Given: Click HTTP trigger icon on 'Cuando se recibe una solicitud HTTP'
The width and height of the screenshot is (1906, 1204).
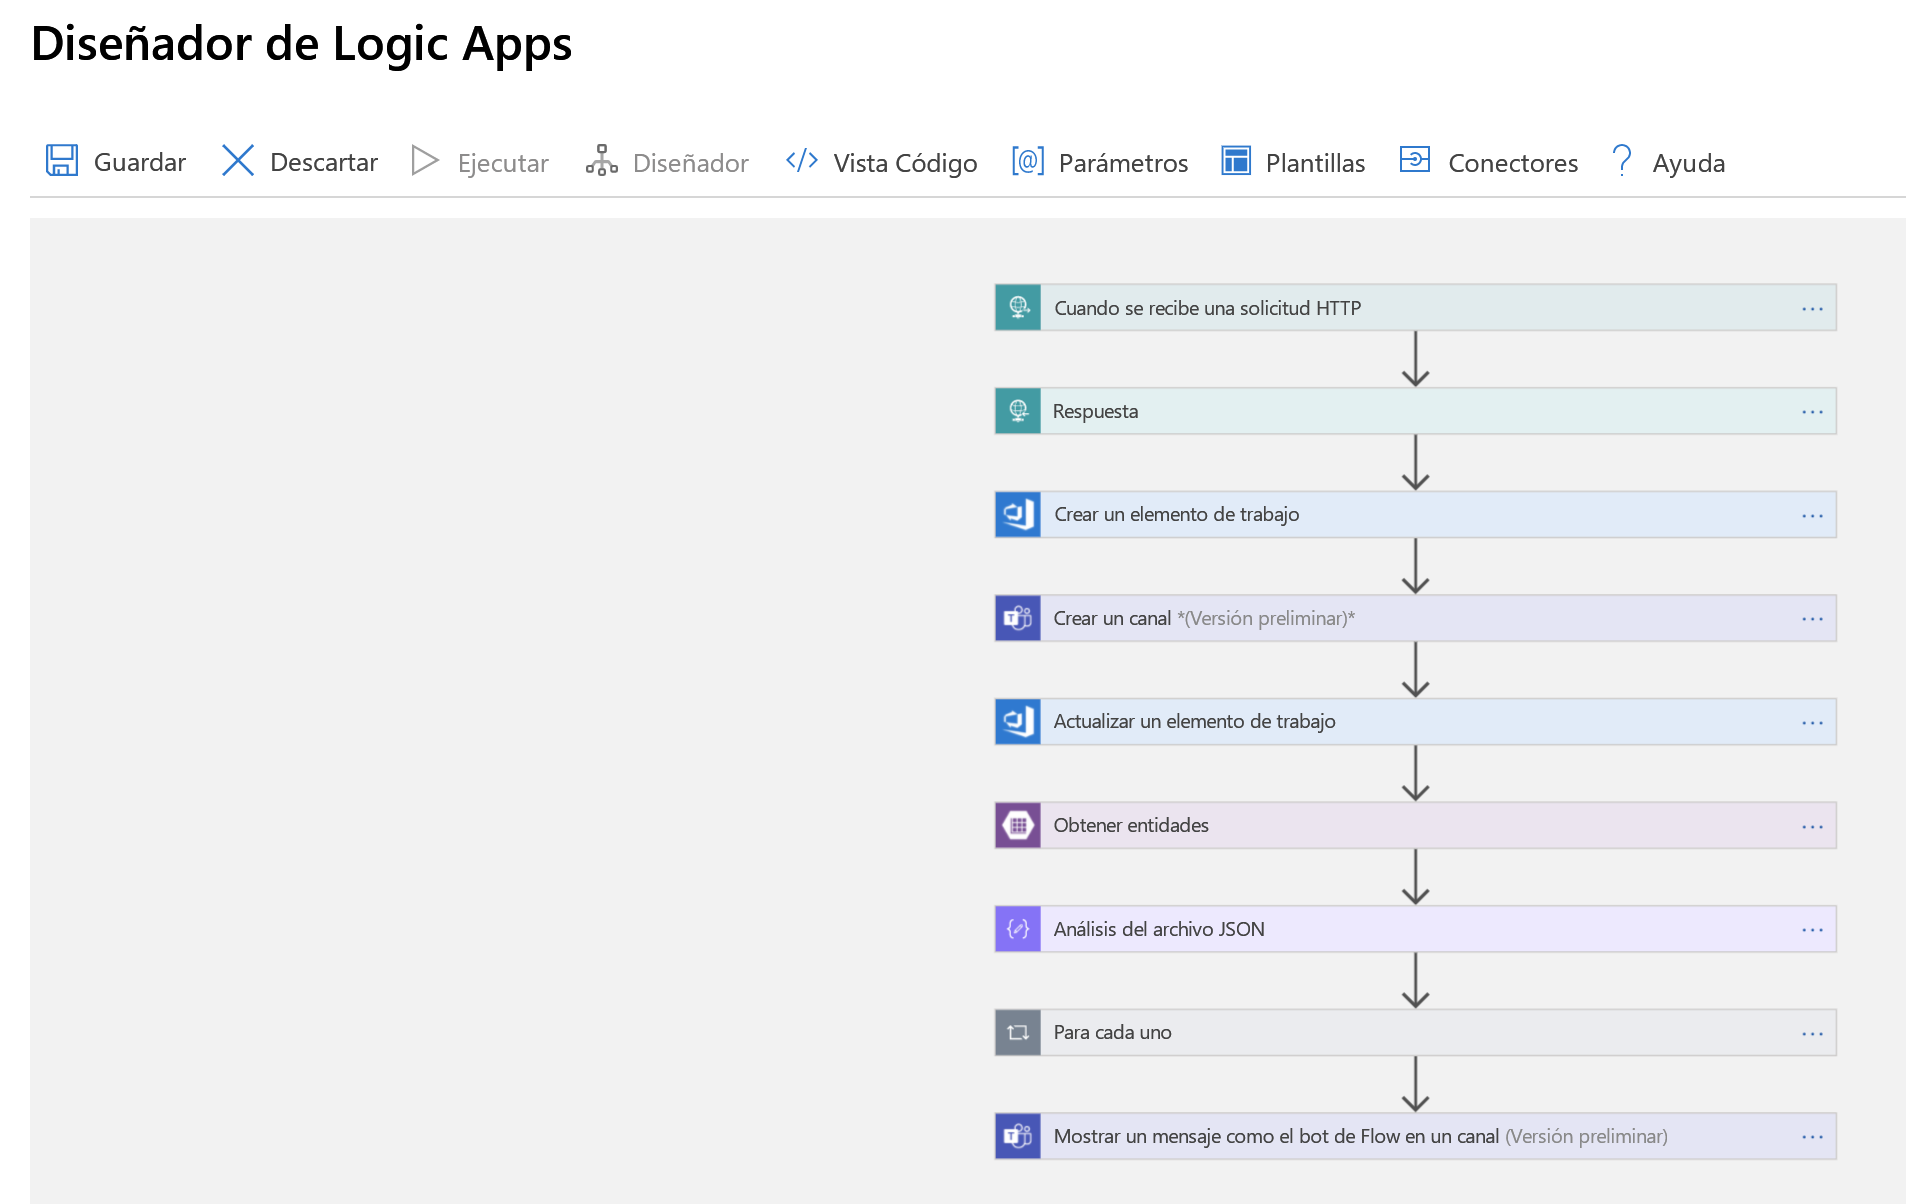Looking at the screenshot, I should point(1018,308).
